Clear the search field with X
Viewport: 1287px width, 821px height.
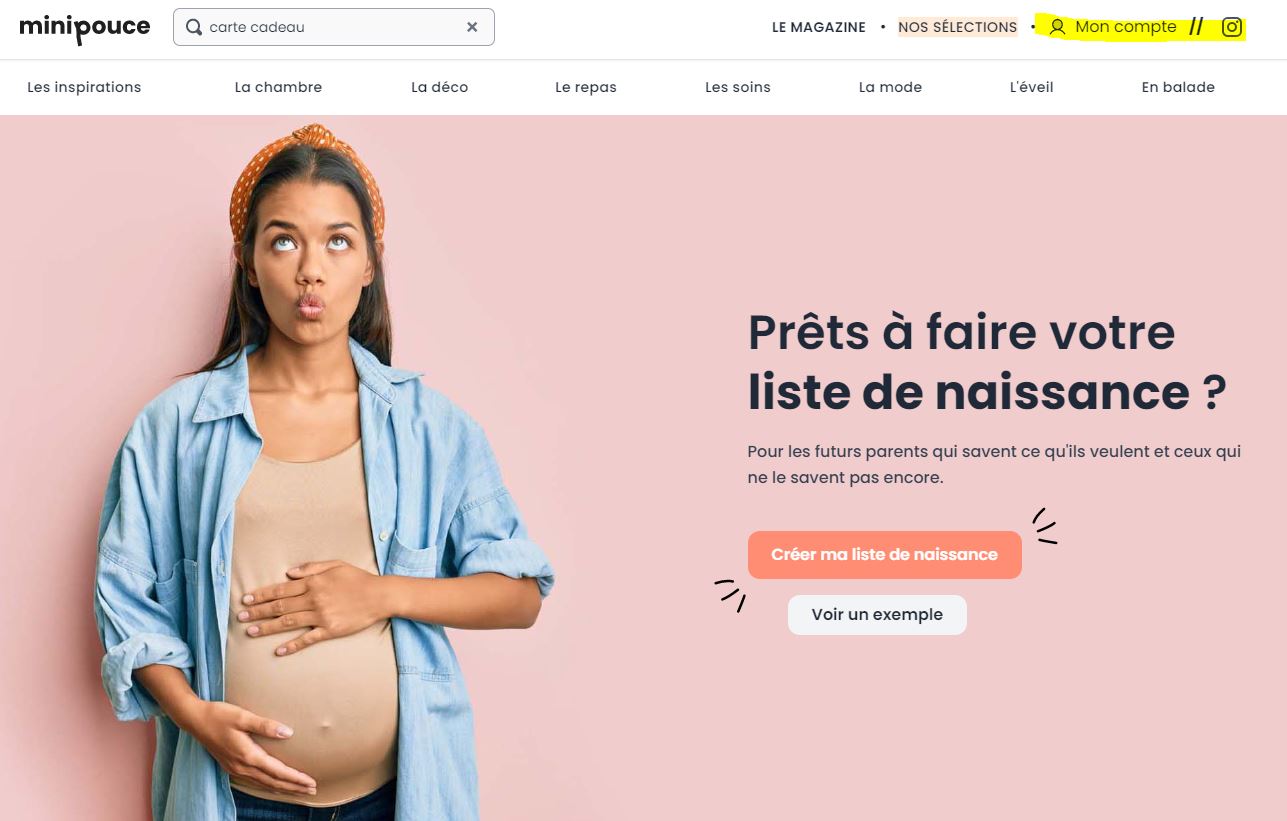tap(472, 27)
